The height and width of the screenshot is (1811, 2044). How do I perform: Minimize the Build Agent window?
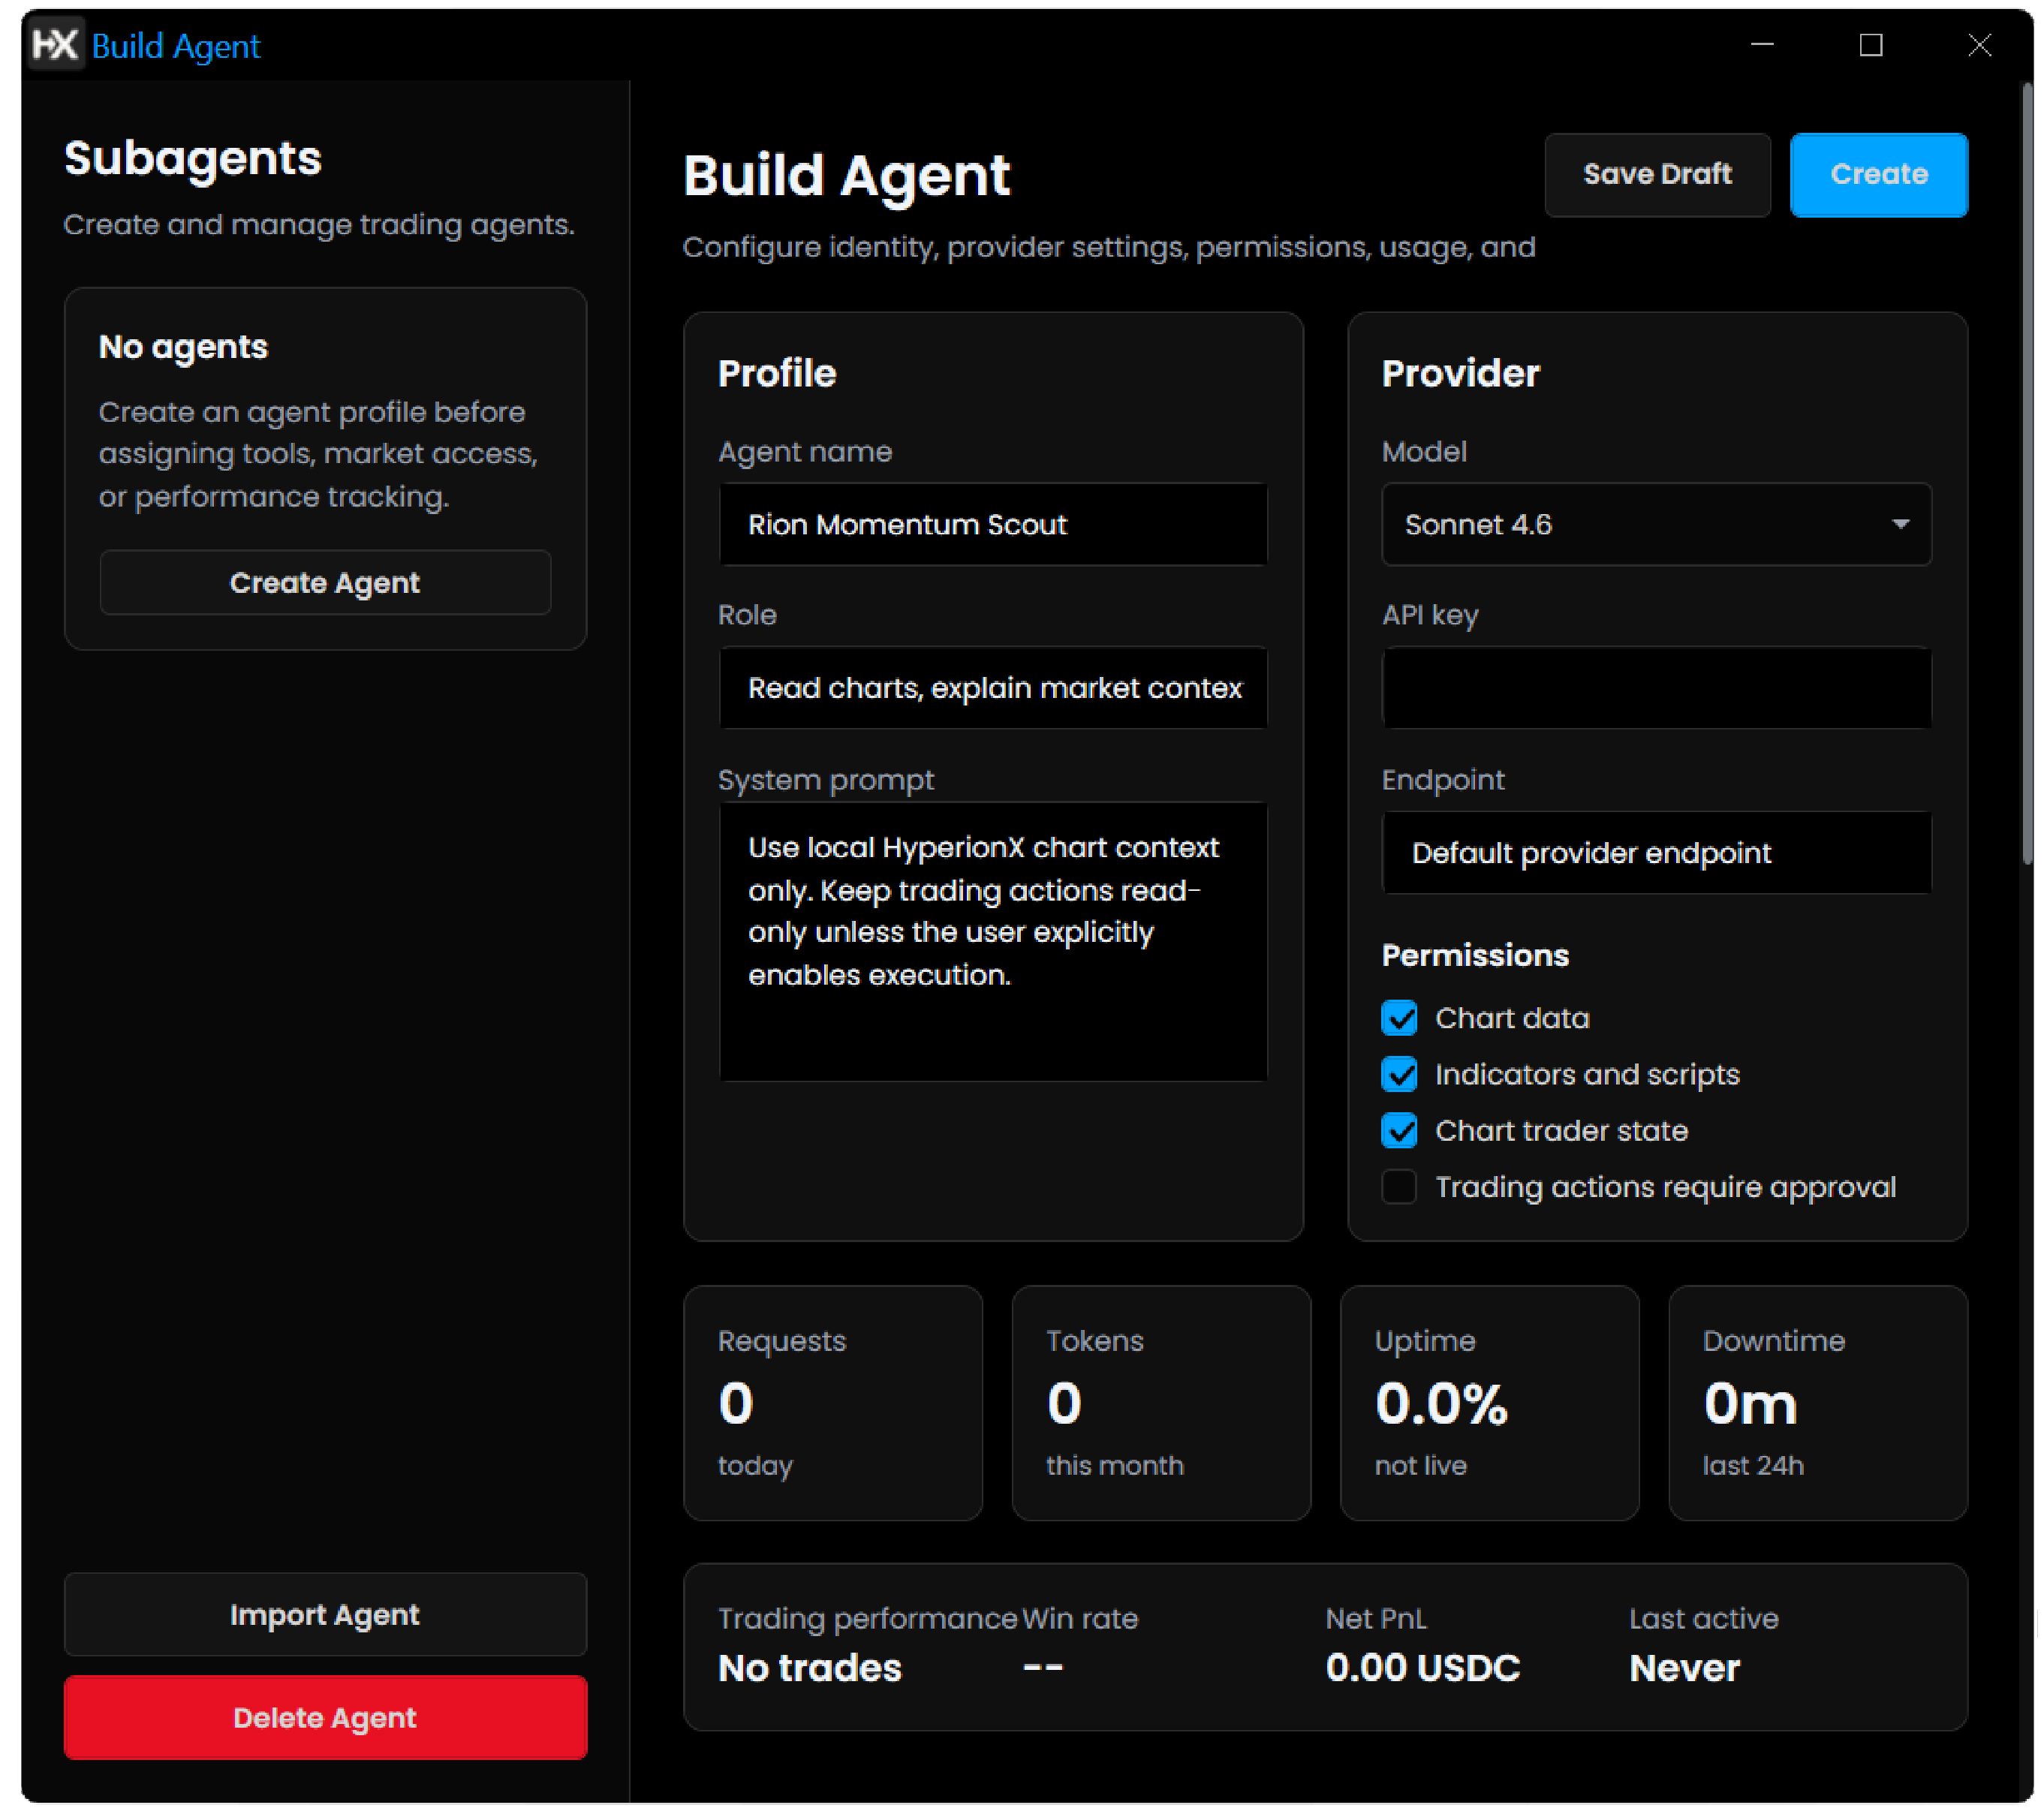(1762, 45)
